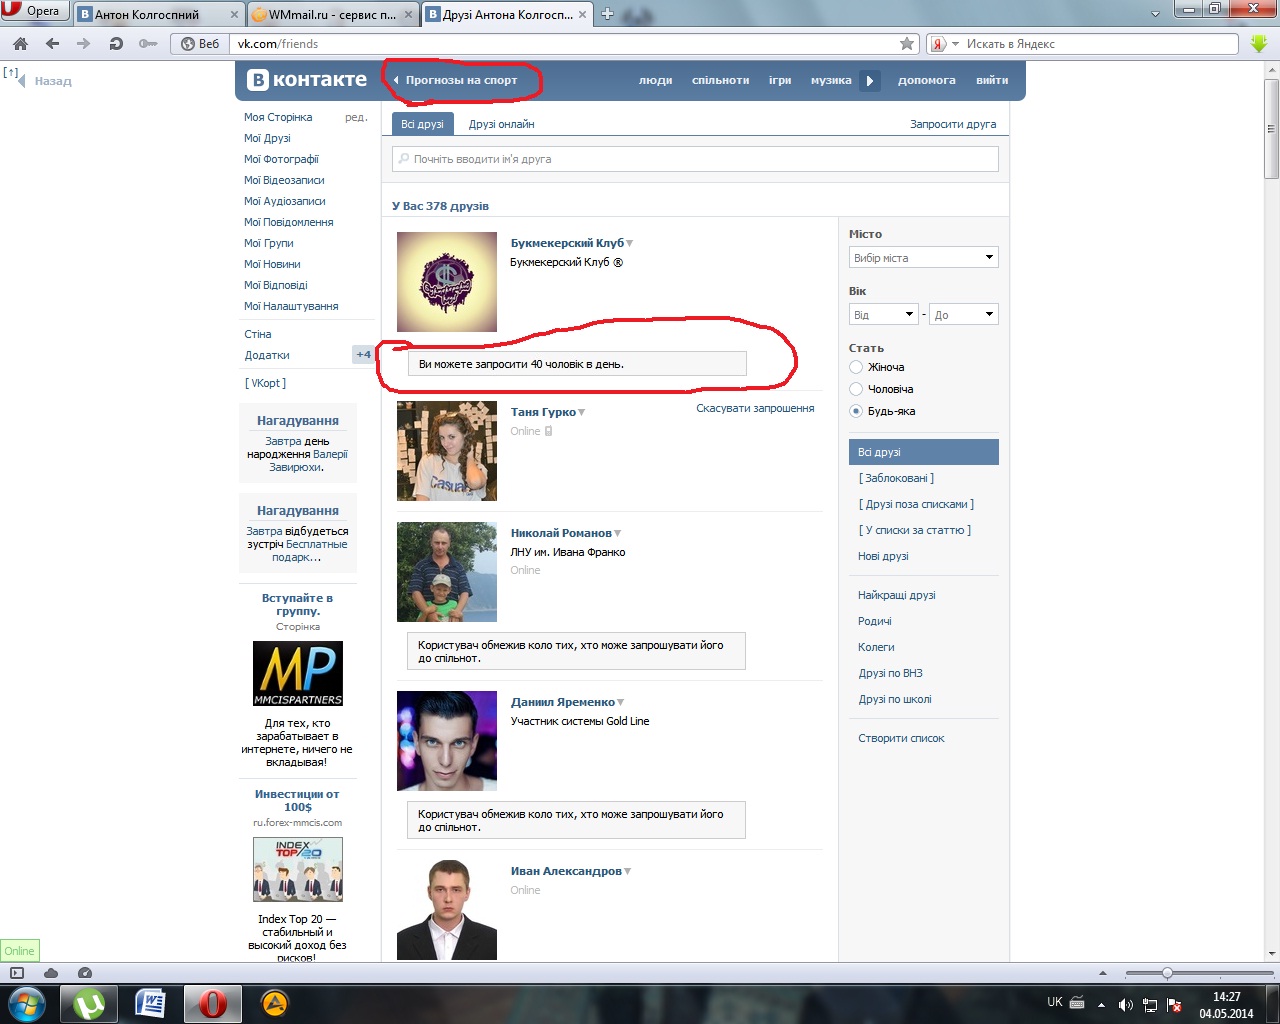Click the vk.com/friends address bar
This screenshot has width=1280, height=1024.
566,44
